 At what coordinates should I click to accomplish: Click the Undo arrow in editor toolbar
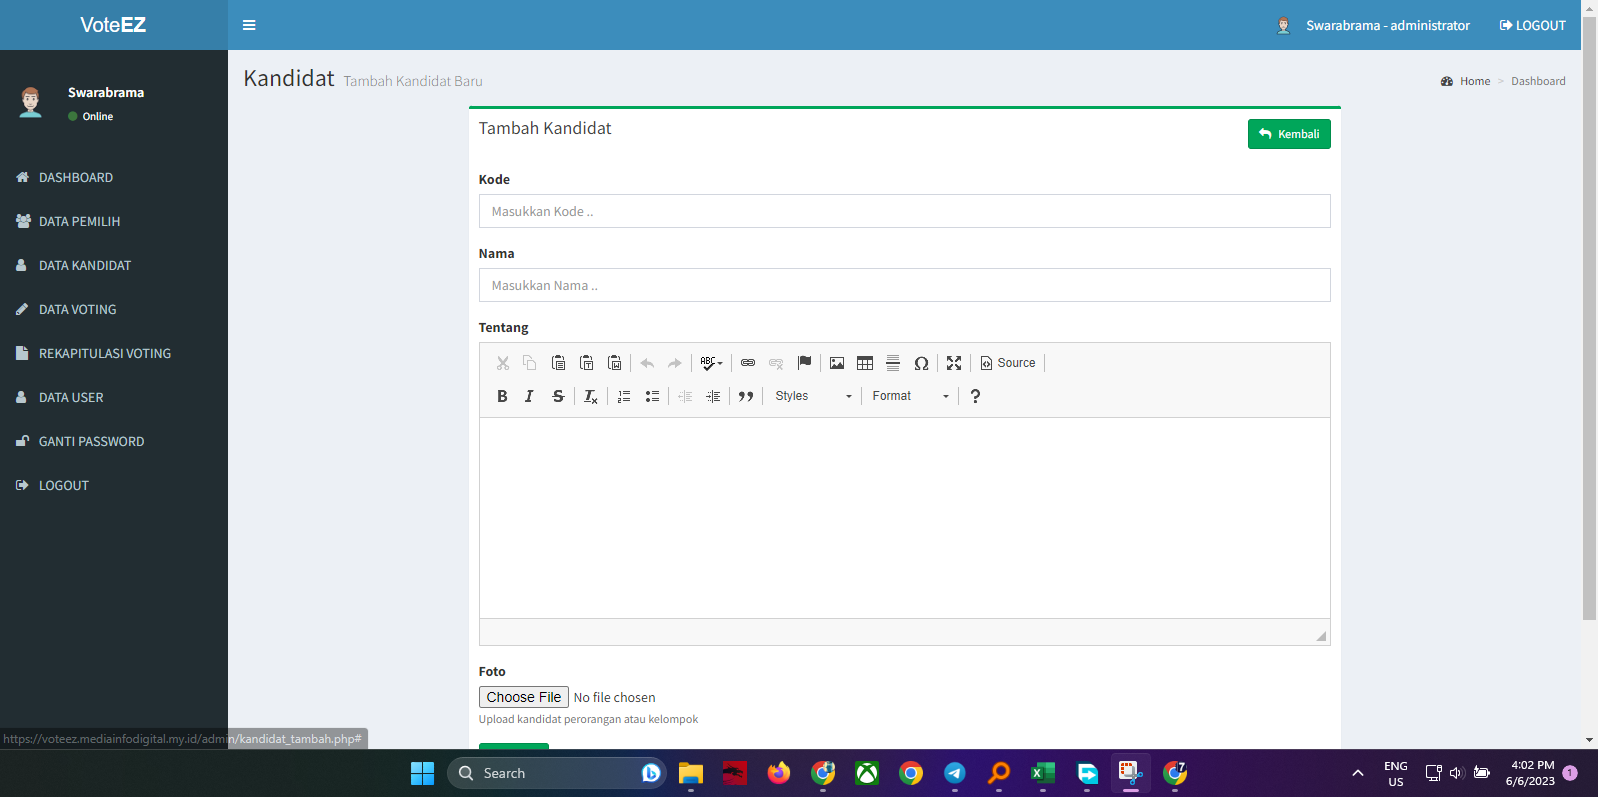coord(647,363)
